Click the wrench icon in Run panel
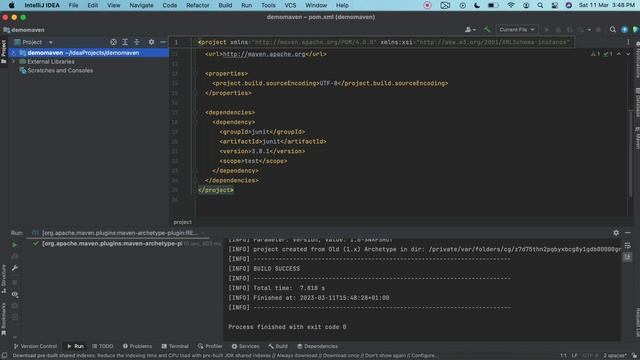 click(x=15, y=268)
